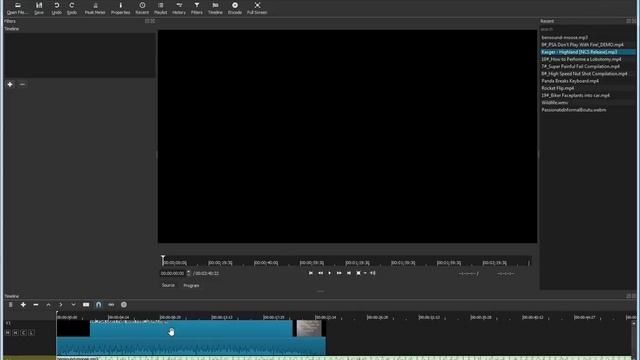Open the Encode panel
This screenshot has height=360, width=640.
(235, 8)
